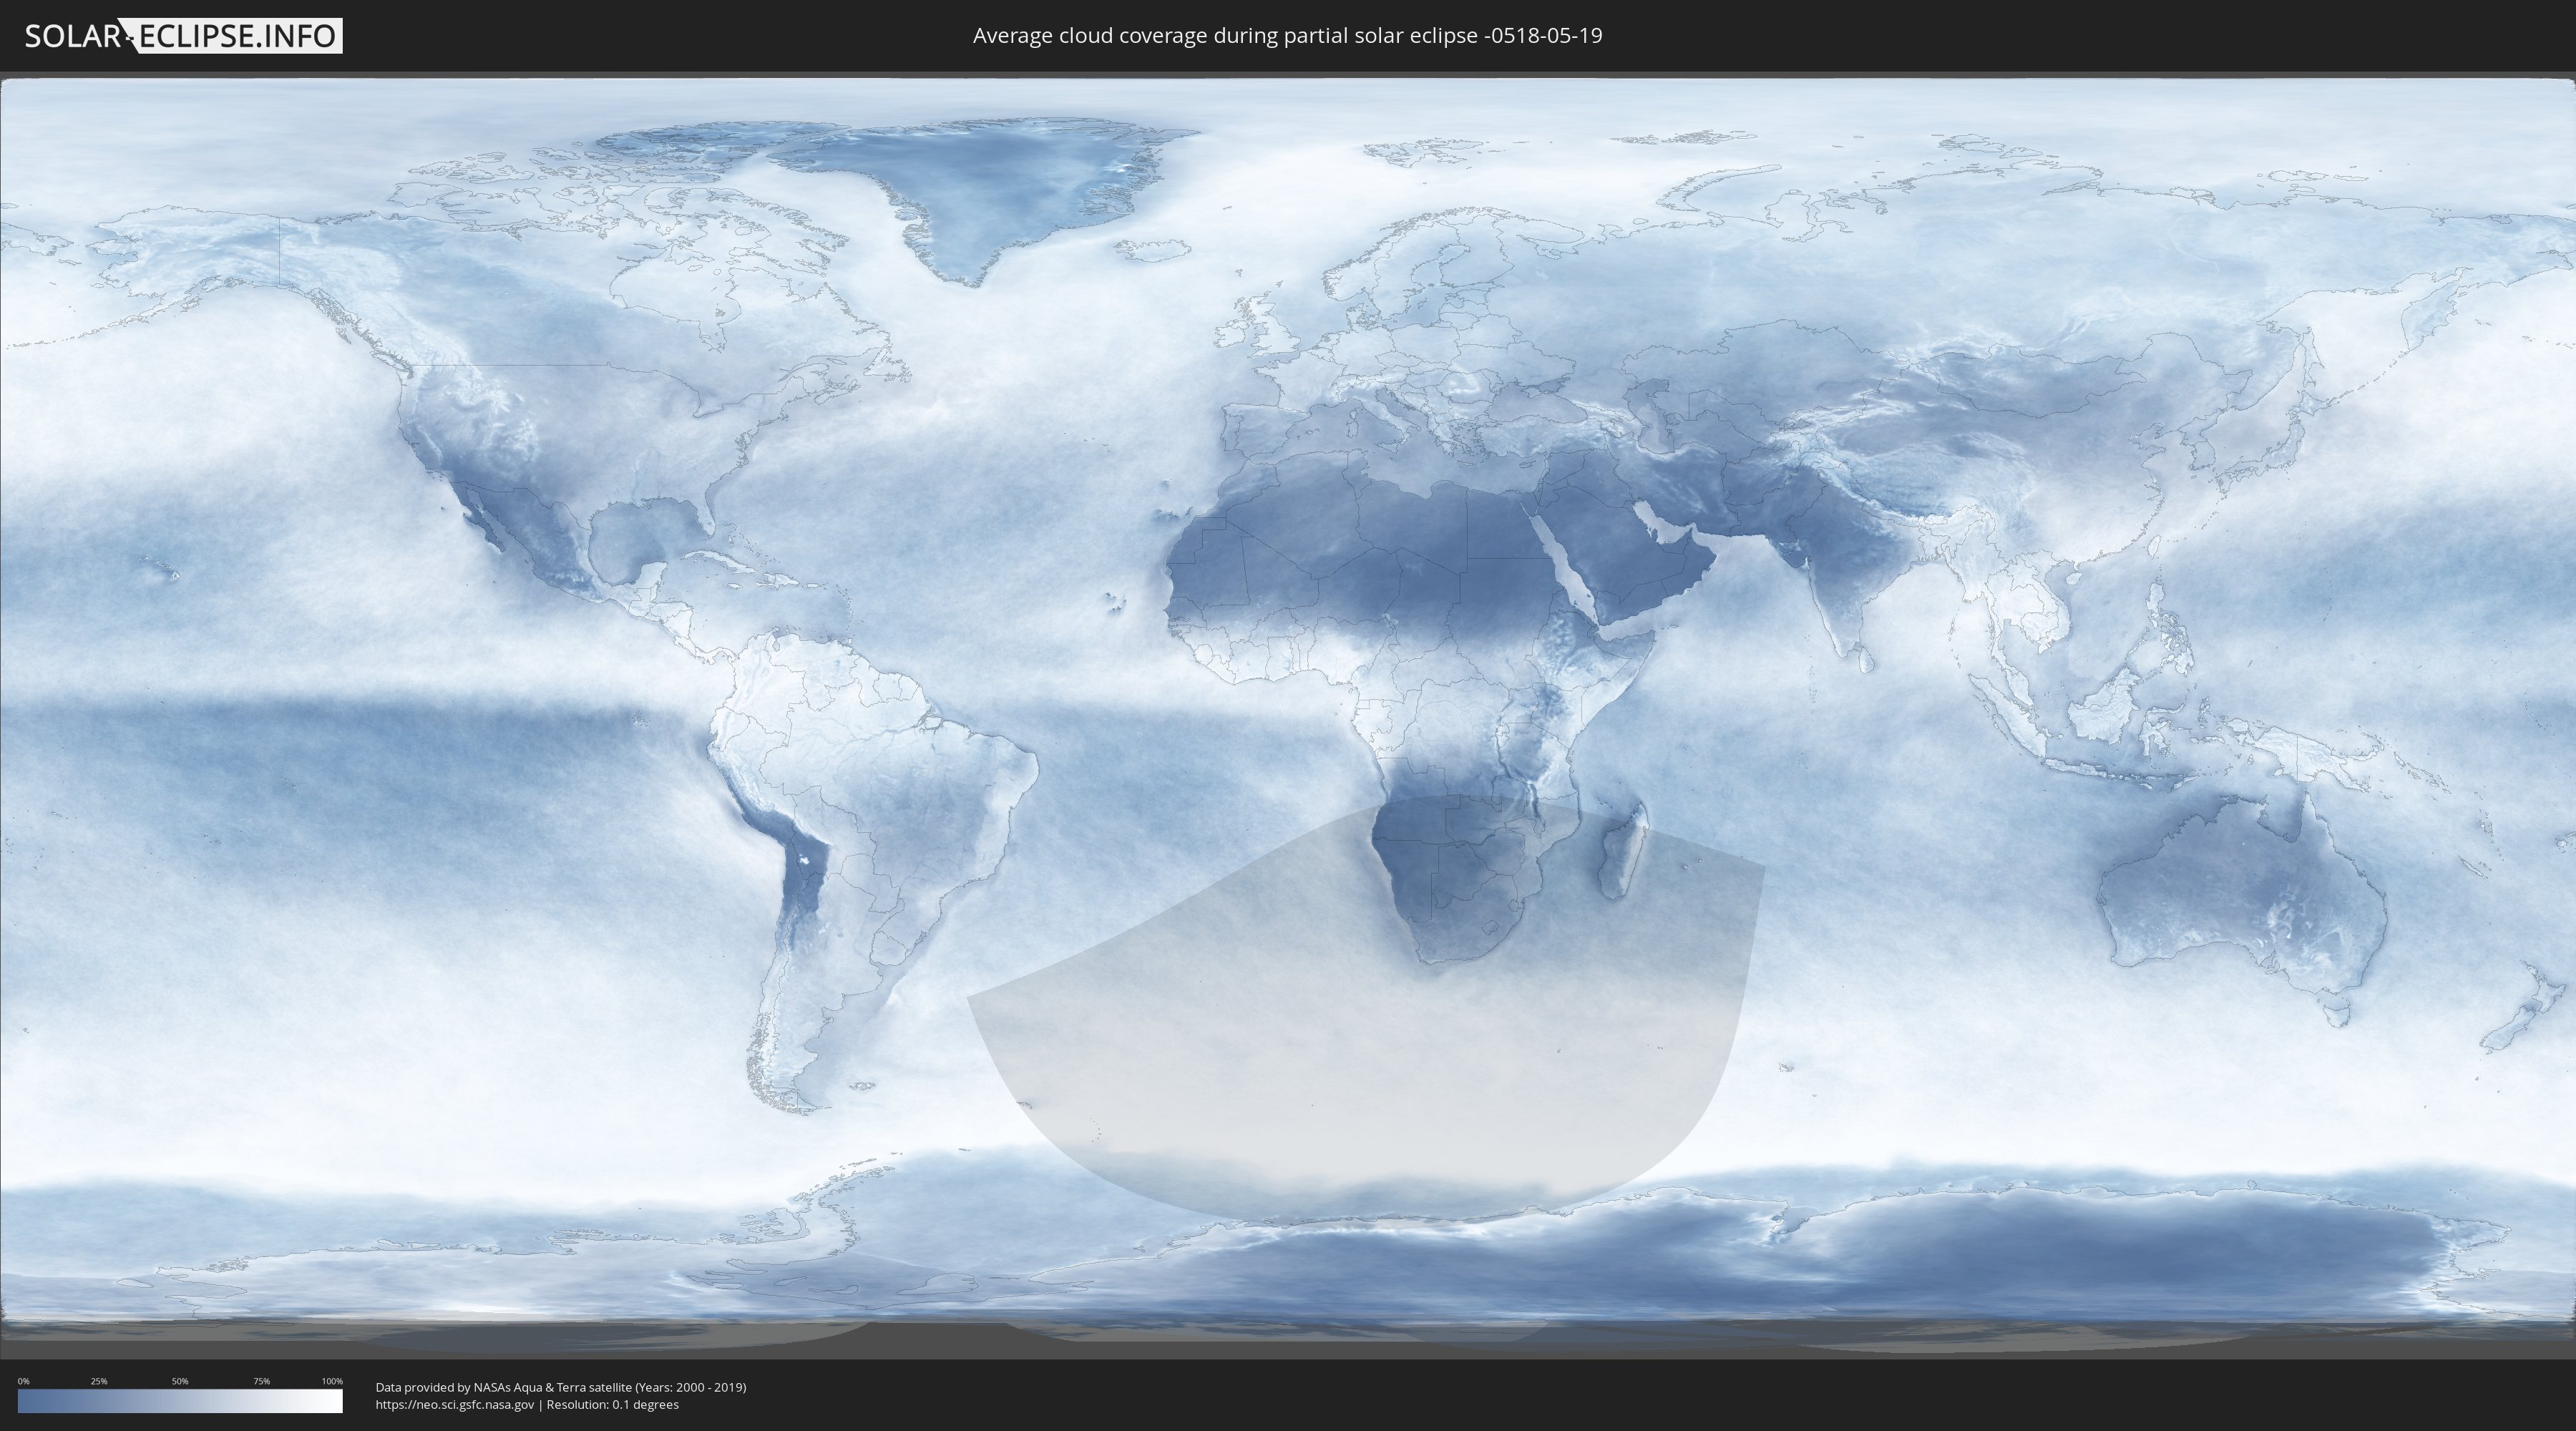The width and height of the screenshot is (2576, 1431).
Task: Click the 25% legend label
Action: pos(99,1381)
